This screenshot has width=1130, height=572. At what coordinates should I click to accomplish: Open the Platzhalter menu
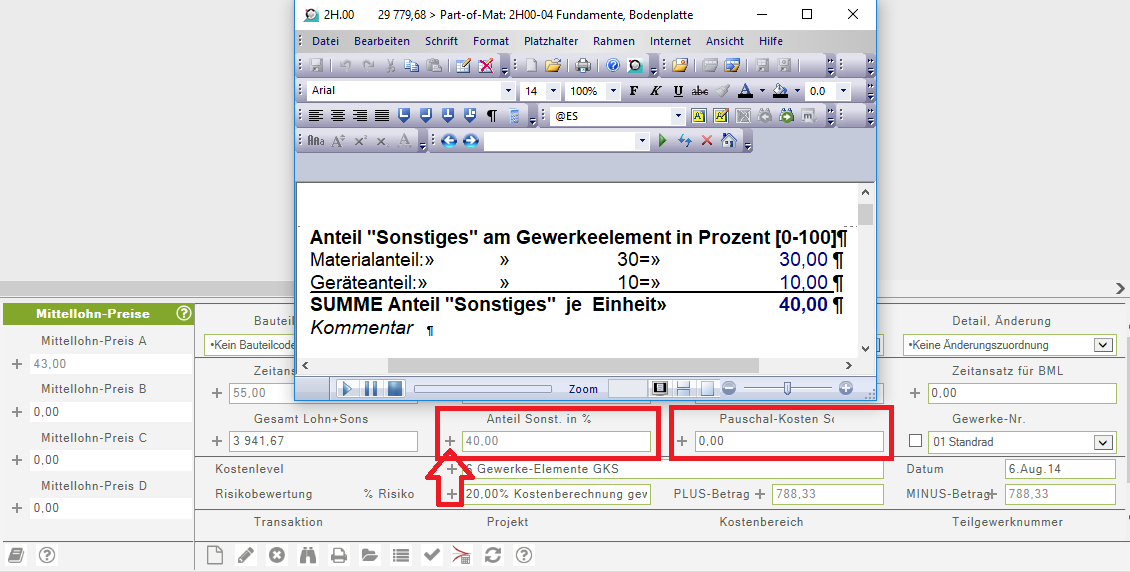click(550, 41)
